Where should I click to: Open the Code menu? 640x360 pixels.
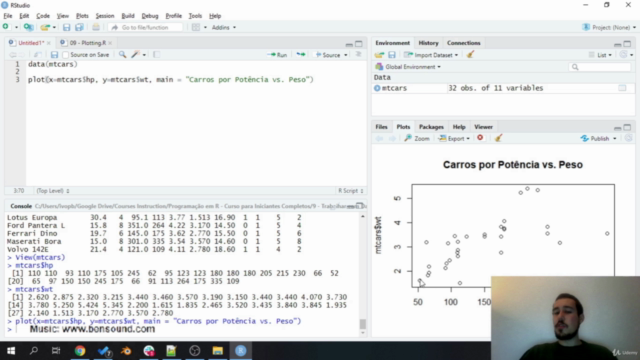[x=43, y=16]
